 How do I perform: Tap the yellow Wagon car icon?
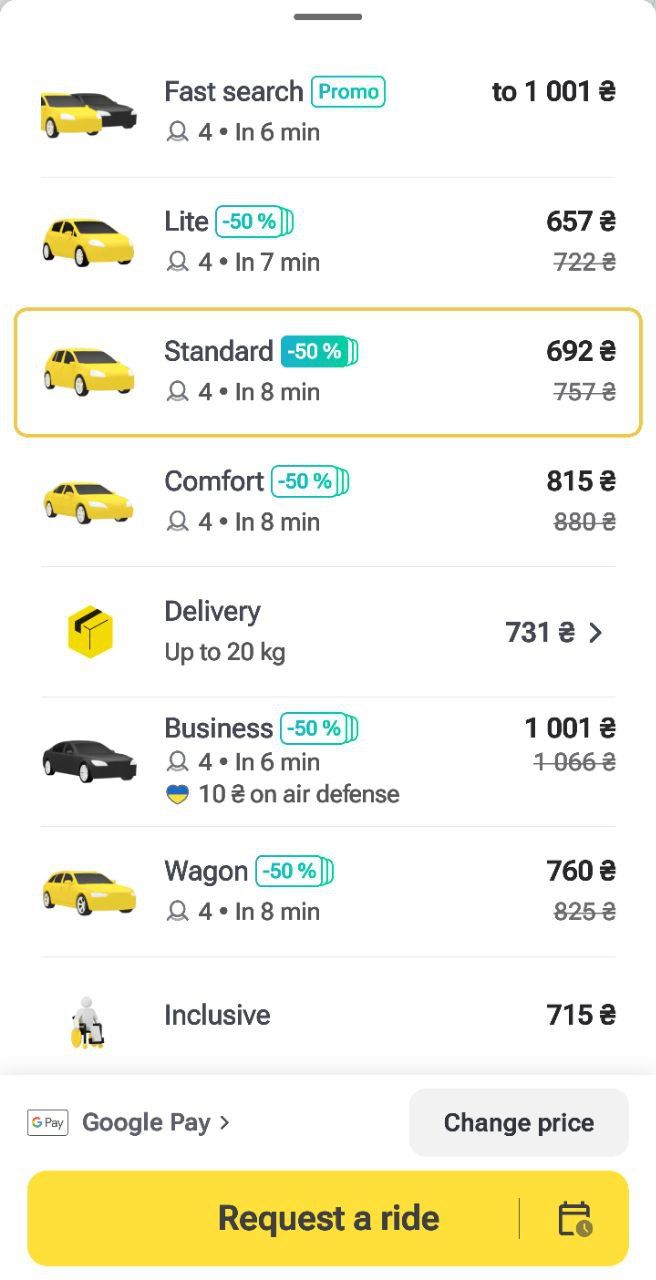pyautogui.click(x=88, y=891)
